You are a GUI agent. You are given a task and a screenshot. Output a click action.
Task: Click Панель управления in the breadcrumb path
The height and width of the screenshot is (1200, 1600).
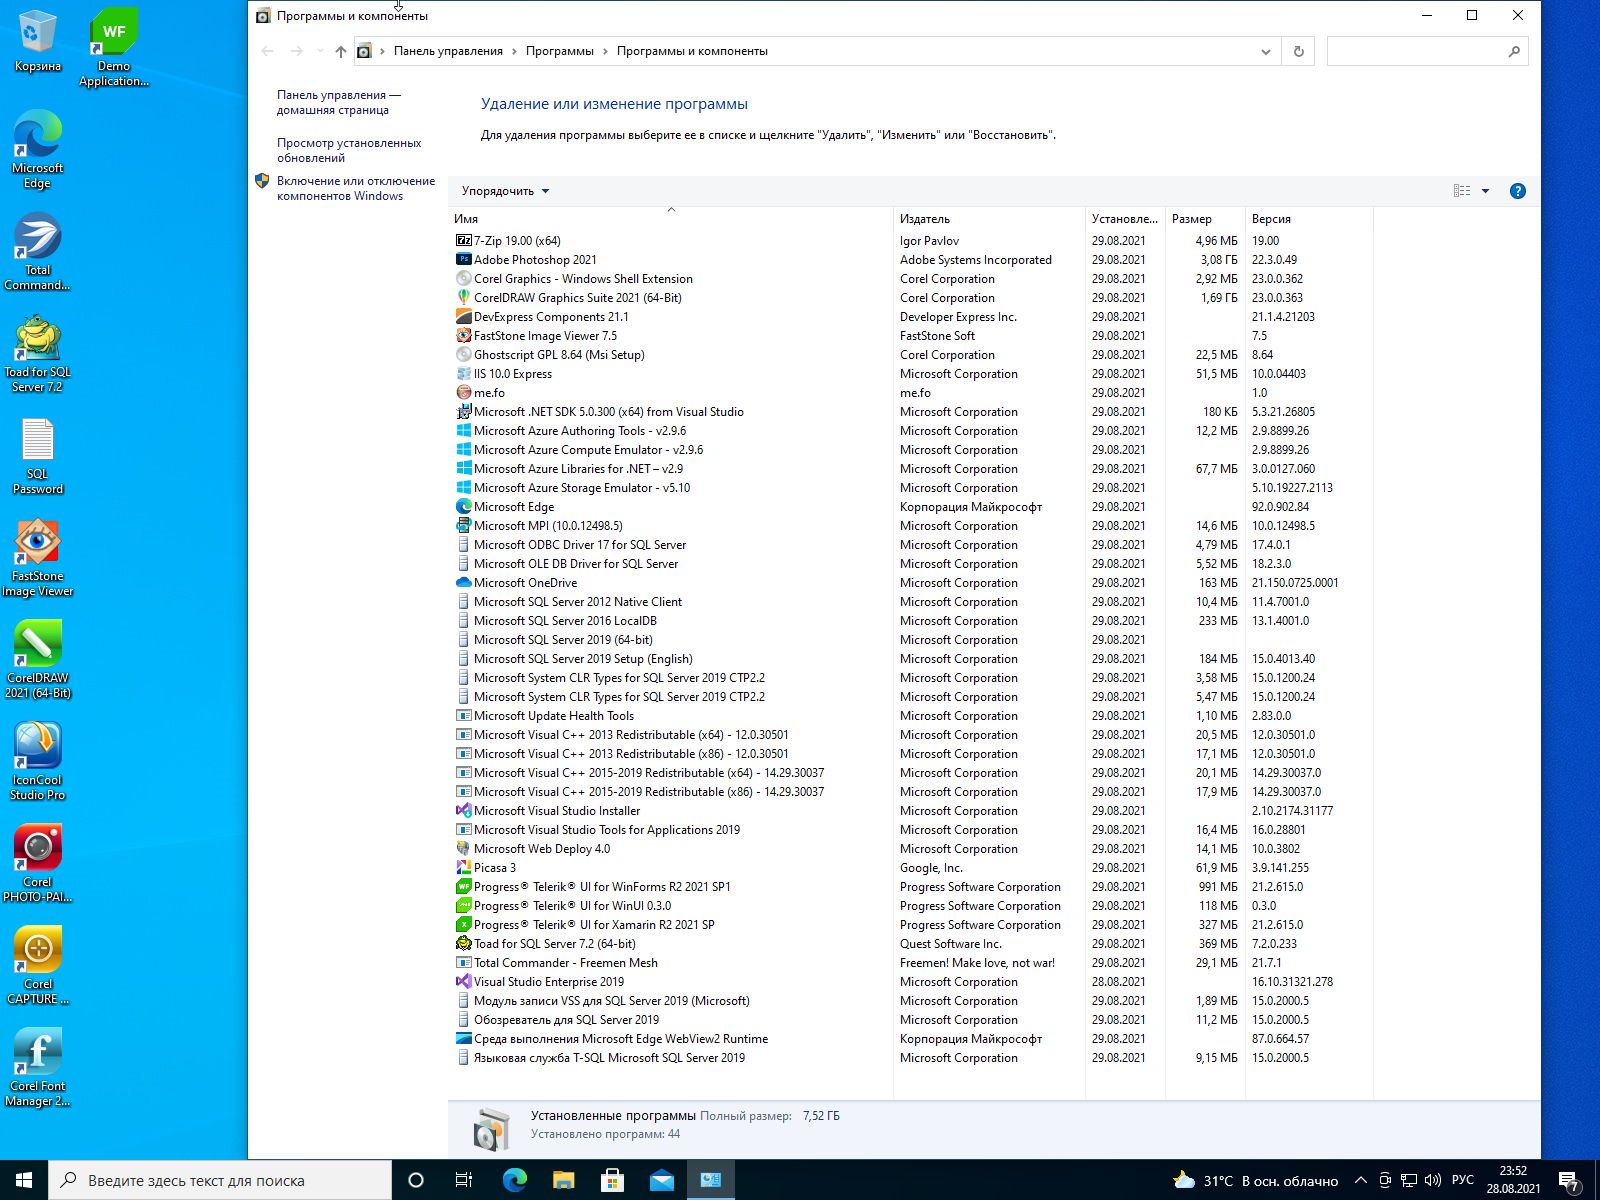click(x=448, y=51)
